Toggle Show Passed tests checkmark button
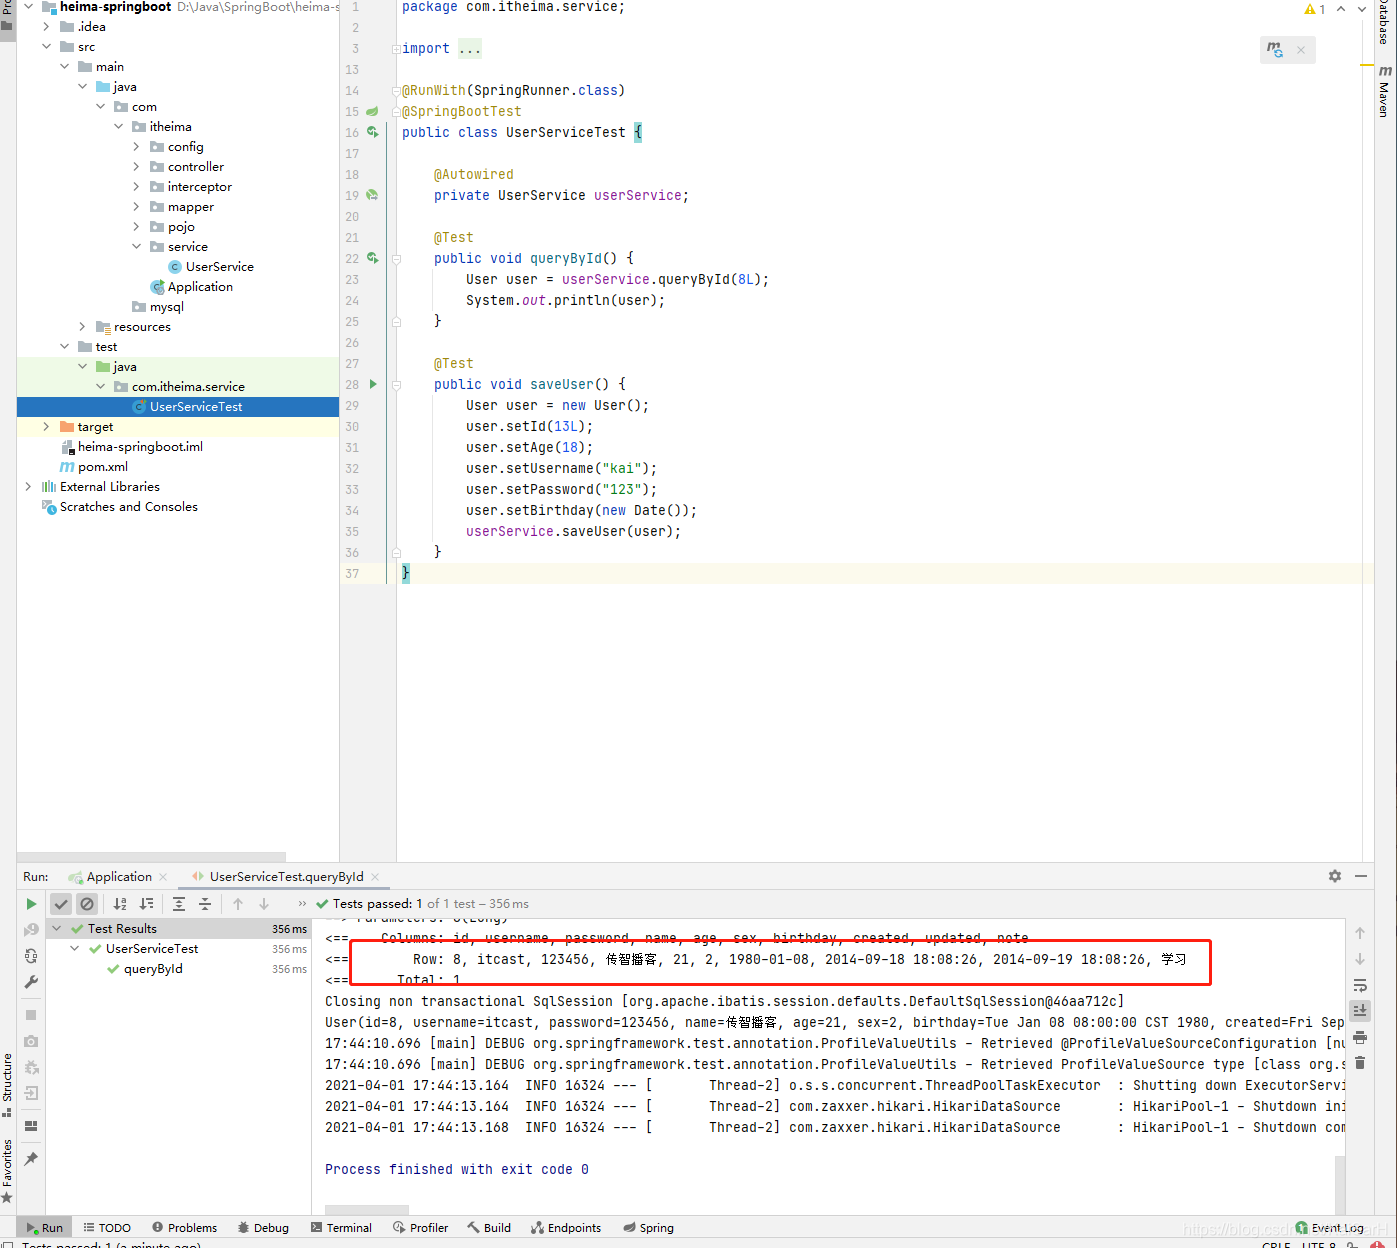The width and height of the screenshot is (1397, 1248). (x=61, y=904)
